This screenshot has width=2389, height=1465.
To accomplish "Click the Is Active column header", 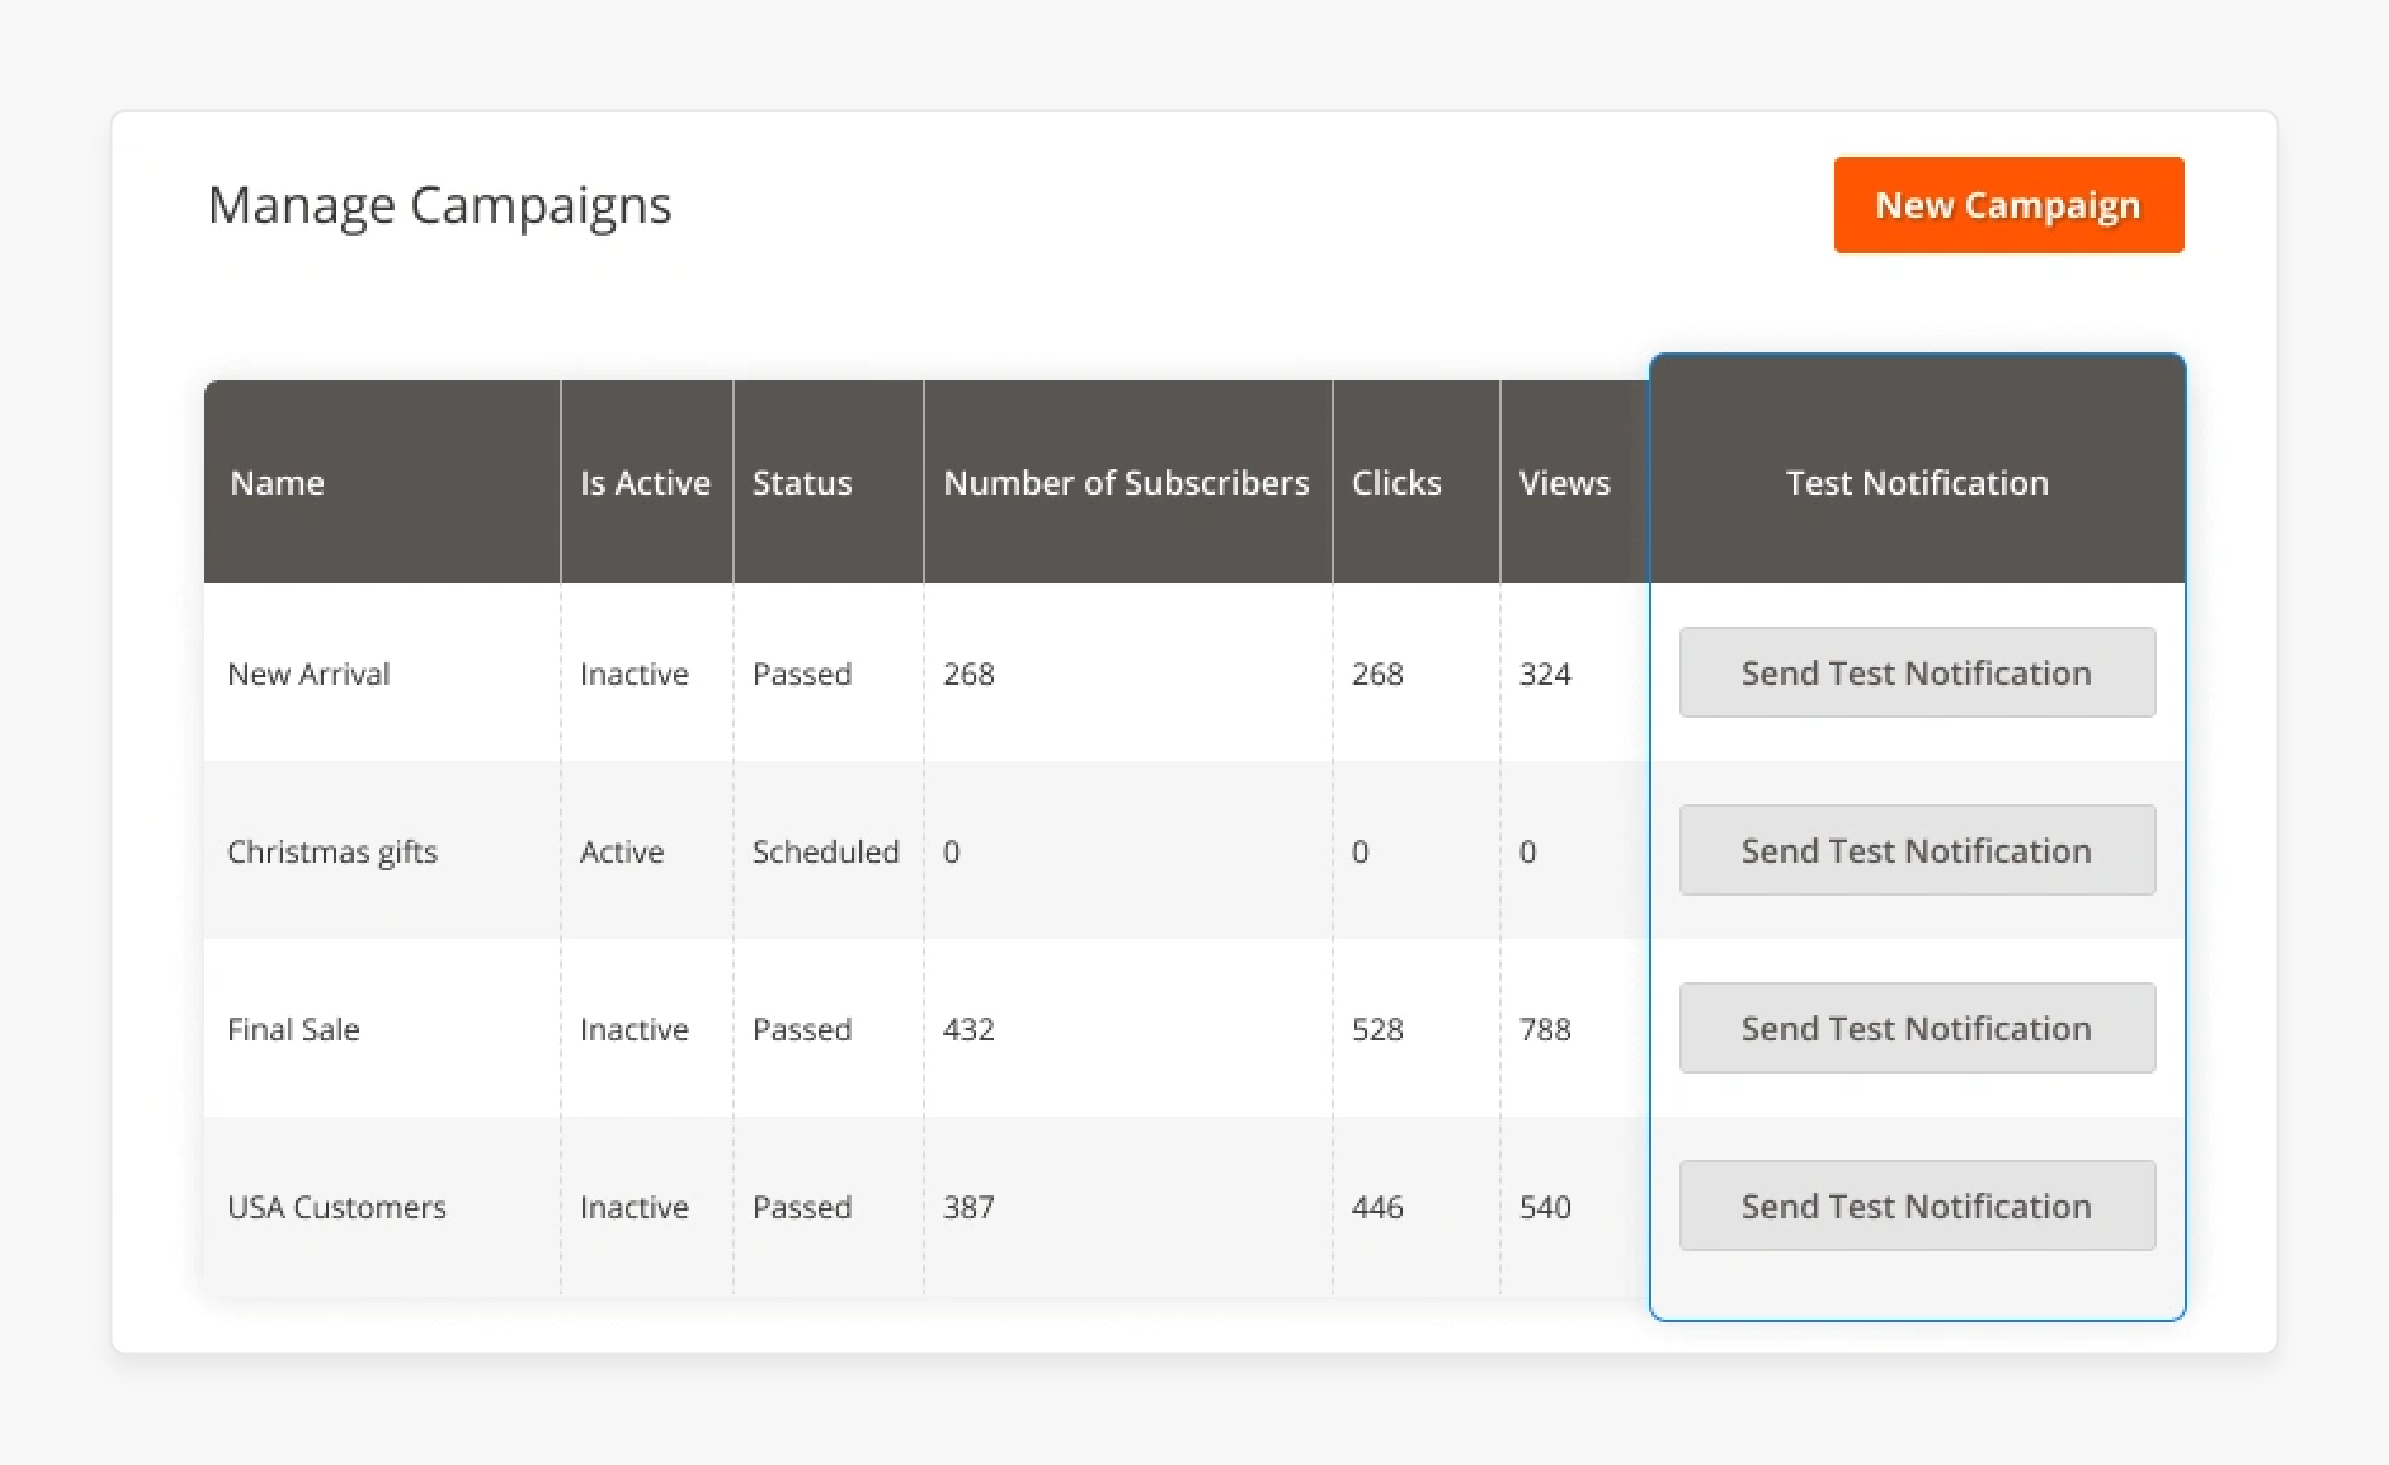I will pos(645,483).
